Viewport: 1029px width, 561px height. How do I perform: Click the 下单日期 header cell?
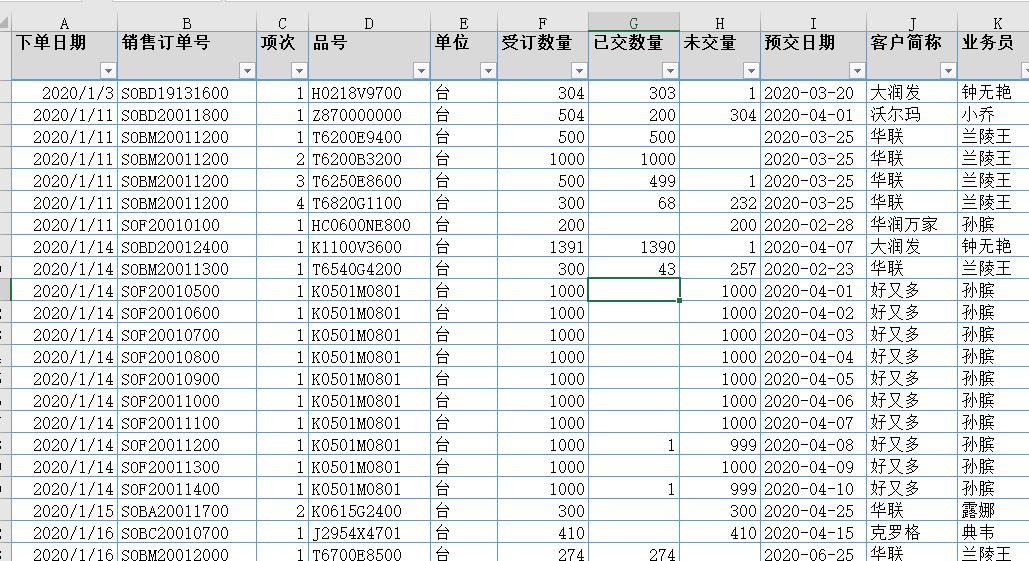pyautogui.click(x=64, y=55)
